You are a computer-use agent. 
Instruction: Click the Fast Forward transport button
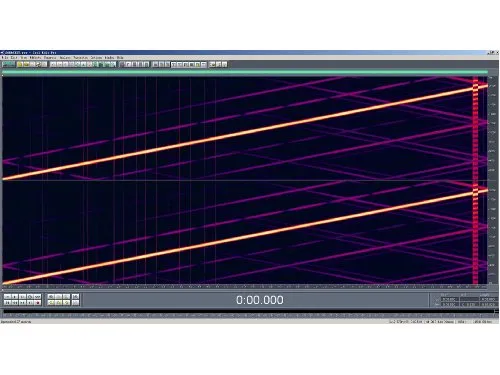coord(22,303)
